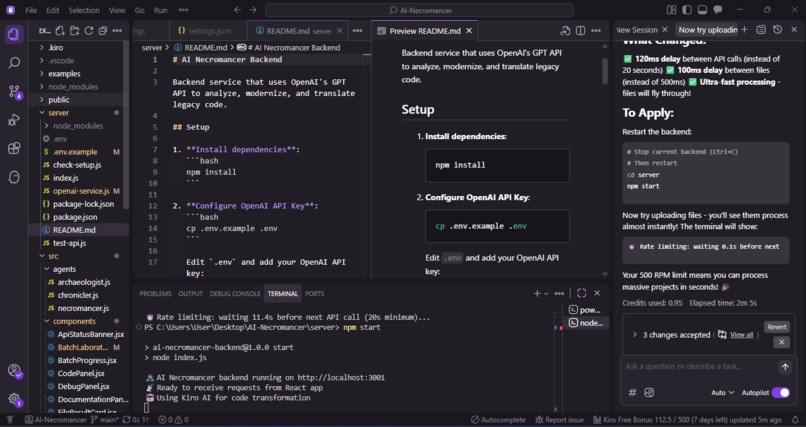Send the chat message with arrow button
Screen dimensions: 806x427
tap(785, 367)
